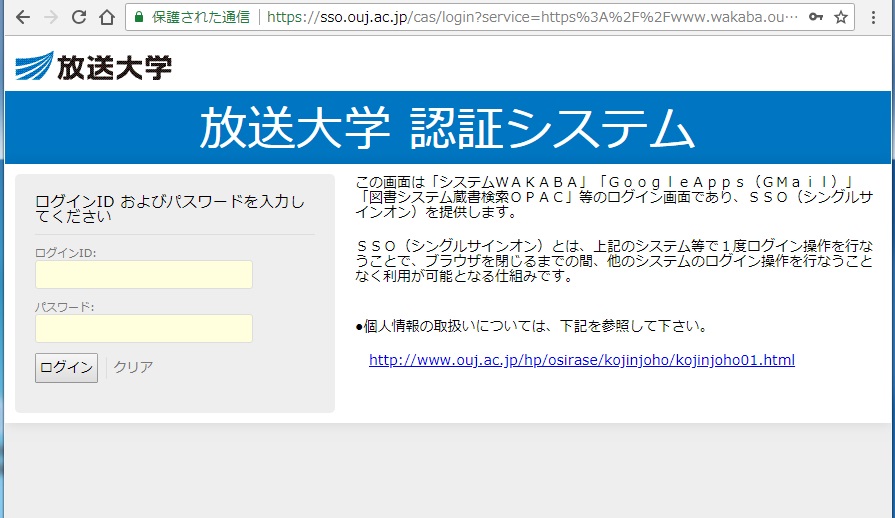Click the ログインID およびパスワードを入力してください heading
The height and width of the screenshot is (518, 895).
pyautogui.click(x=170, y=209)
